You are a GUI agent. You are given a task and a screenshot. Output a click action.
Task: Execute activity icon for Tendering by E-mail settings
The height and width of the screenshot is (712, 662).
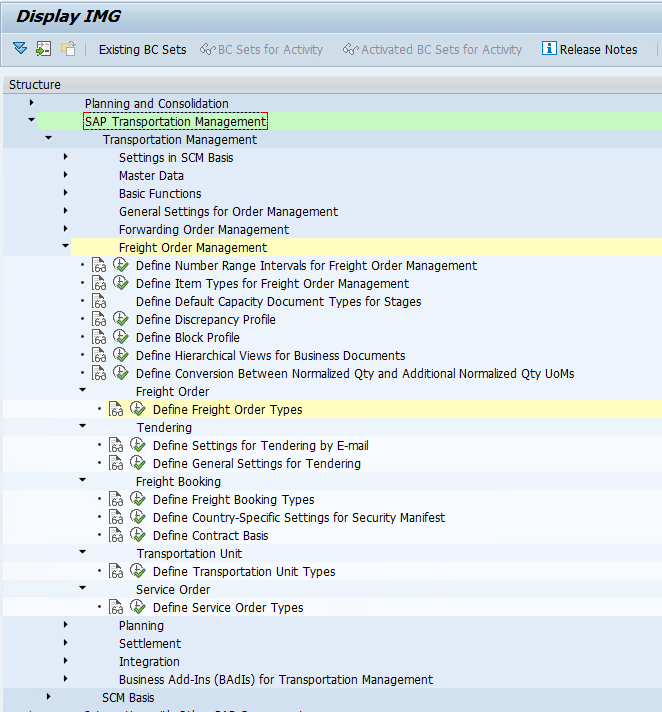[138, 445]
